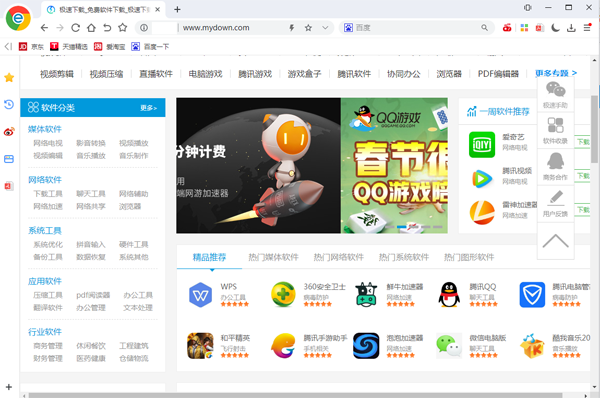Screen dimensions: 600x398
Task: Jump to page top with arrow
Action: tap(555, 241)
